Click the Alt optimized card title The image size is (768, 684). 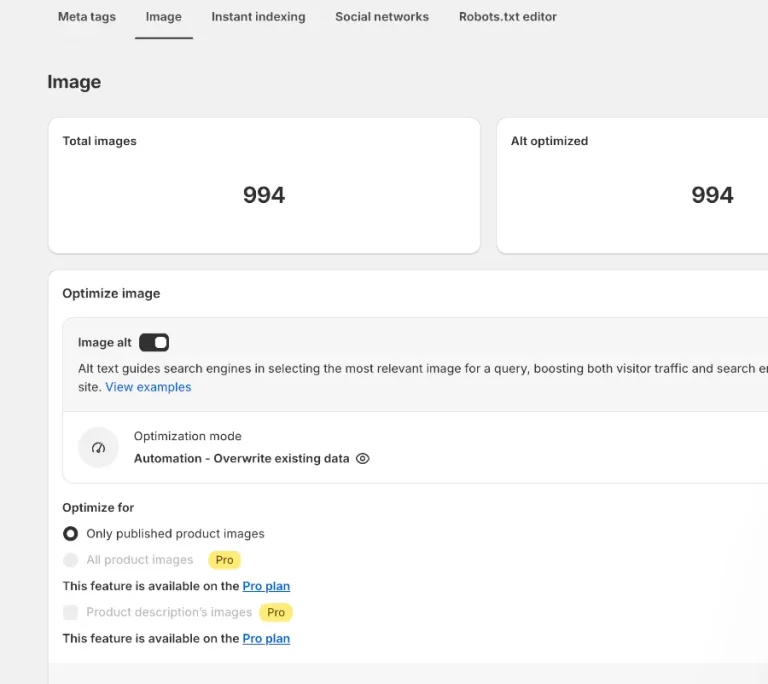pos(549,141)
